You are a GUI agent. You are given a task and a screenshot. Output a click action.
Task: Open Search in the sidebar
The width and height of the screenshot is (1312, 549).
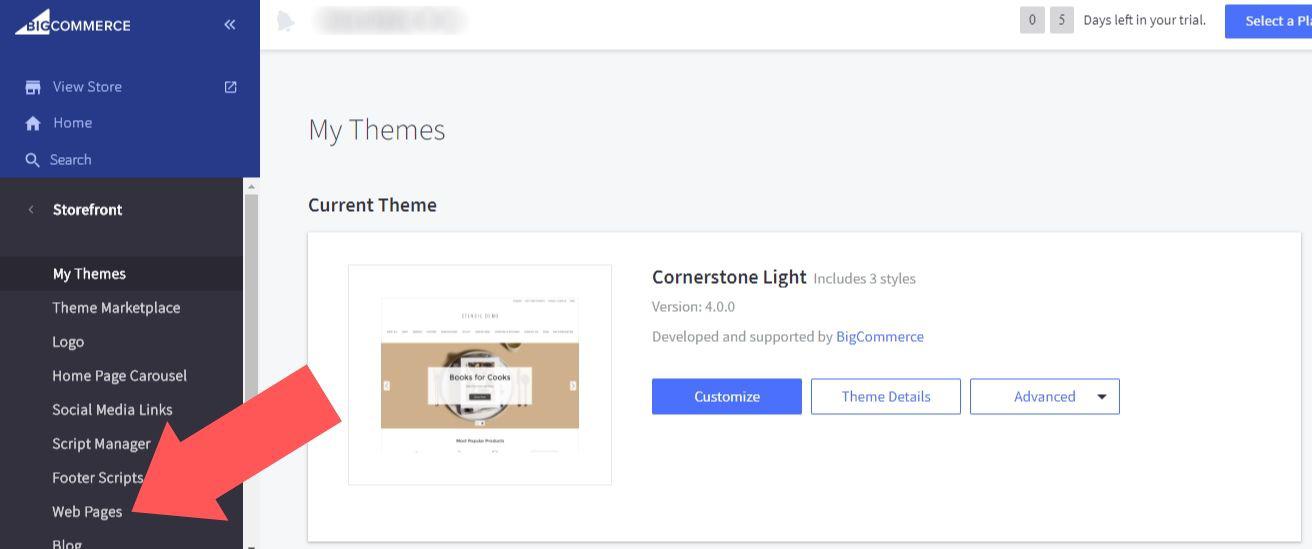point(70,160)
